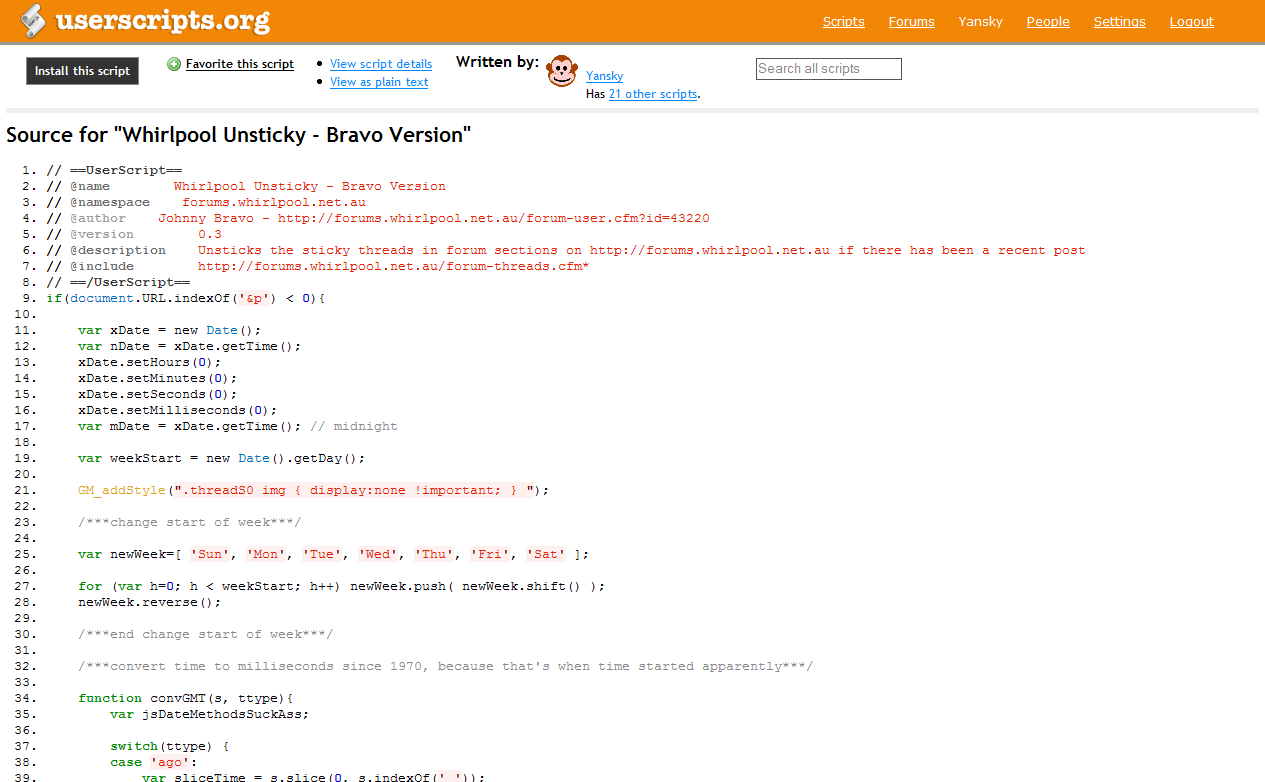The width and height of the screenshot is (1265, 782).
Task: Click the '// ==/UserScript==' line 8
Action: pyautogui.click(x=118, y=282)
